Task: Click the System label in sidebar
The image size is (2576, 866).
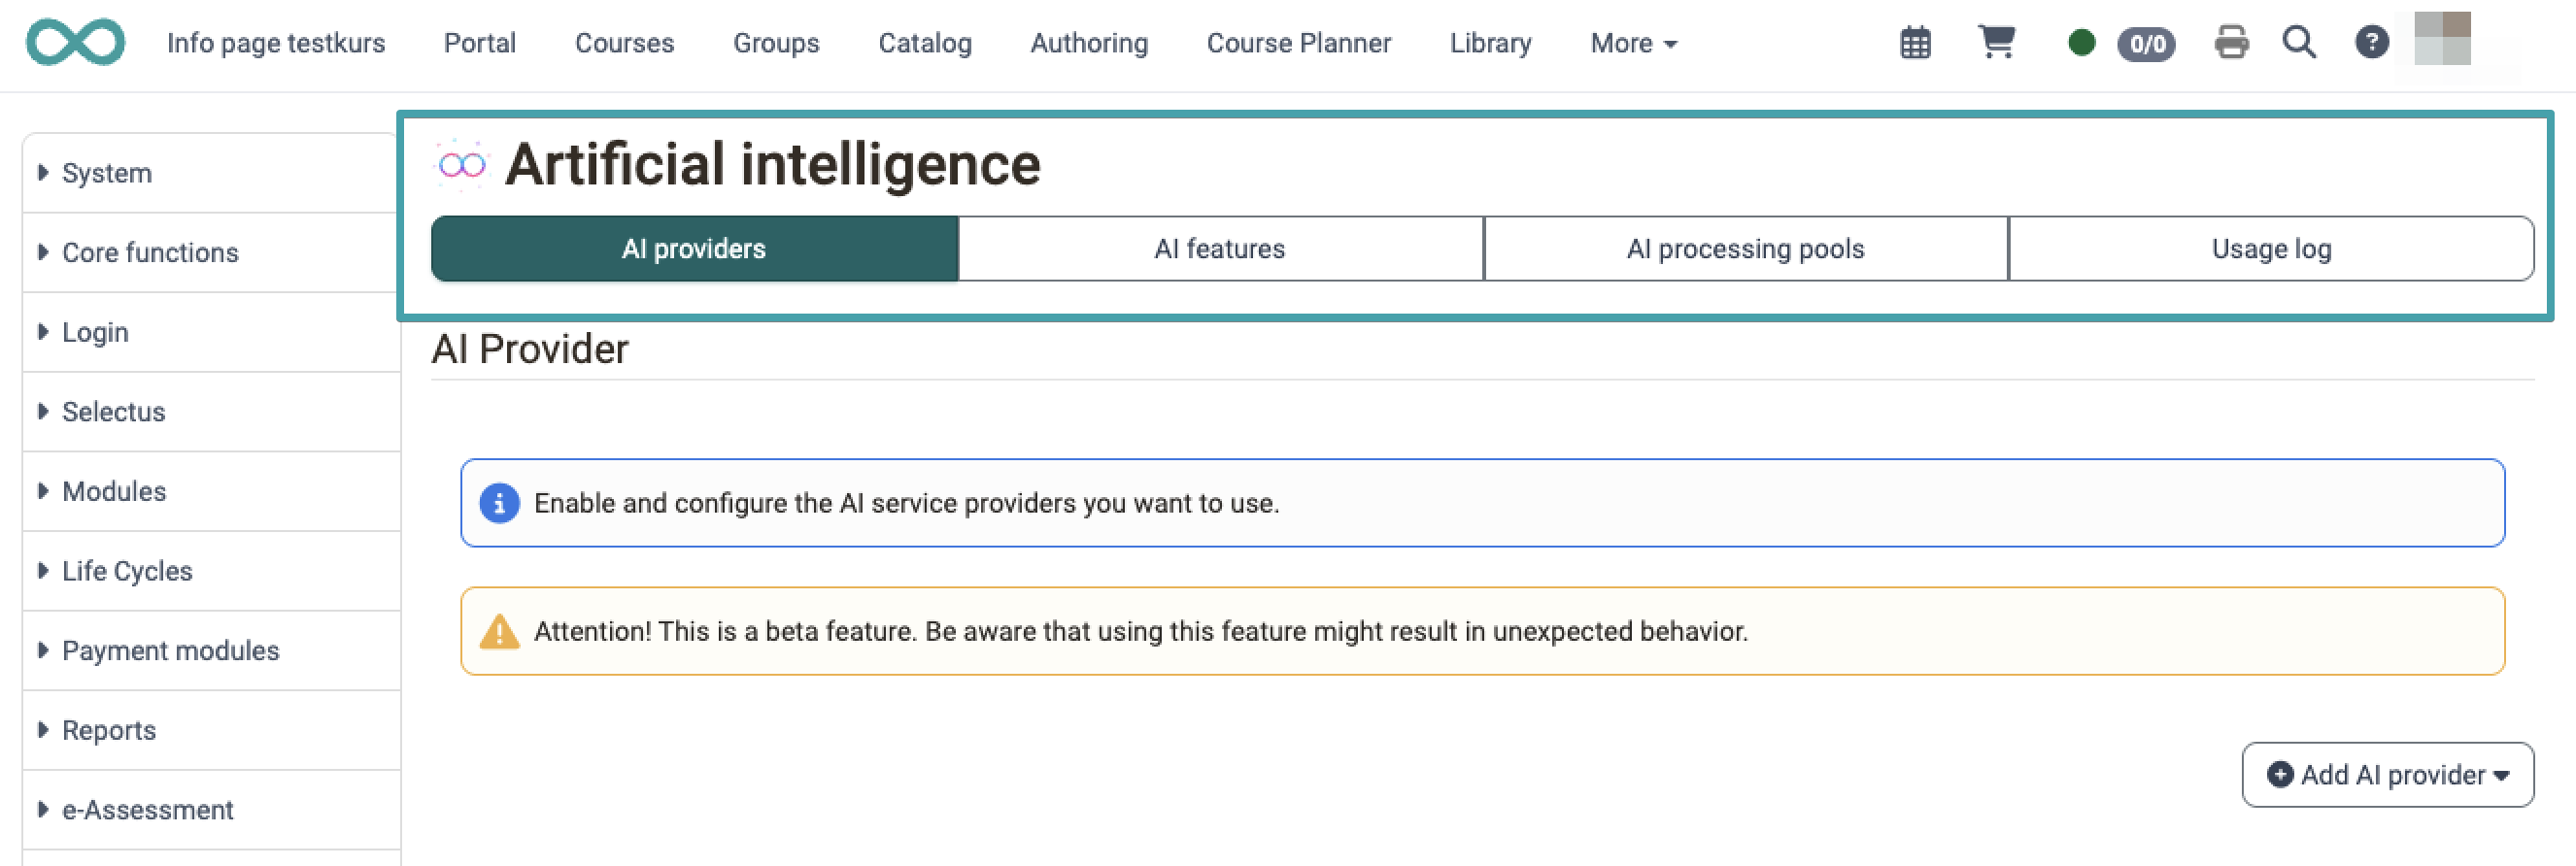Action: coord(107,173)
